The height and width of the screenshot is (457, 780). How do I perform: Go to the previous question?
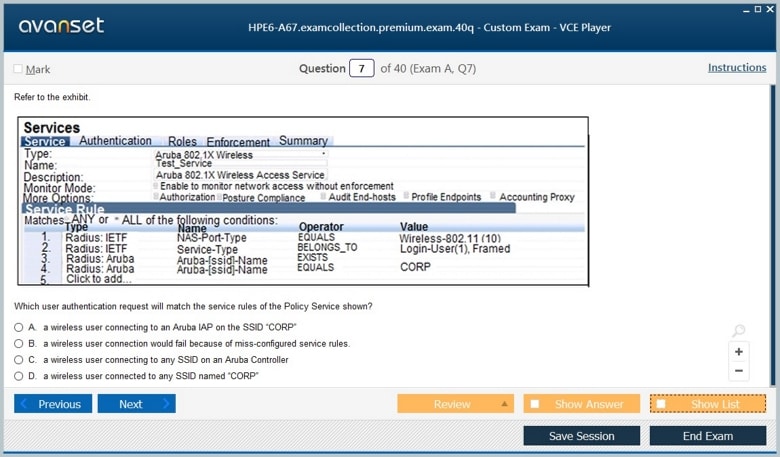pos(53,404)
